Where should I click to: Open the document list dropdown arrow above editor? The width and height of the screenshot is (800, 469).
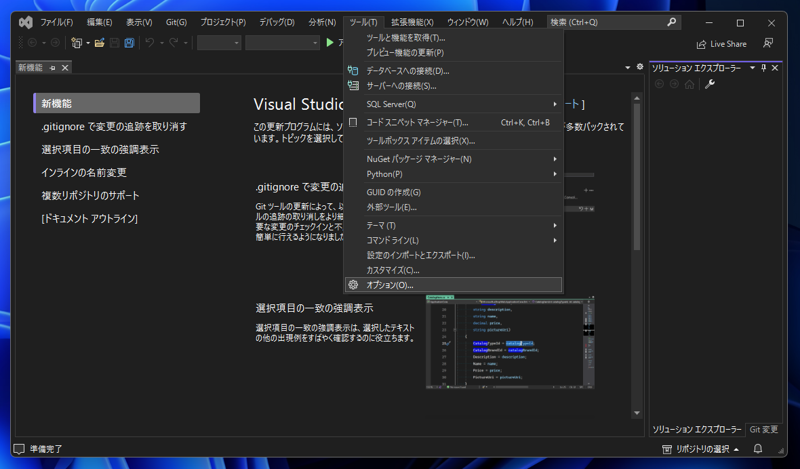(628, 67)
